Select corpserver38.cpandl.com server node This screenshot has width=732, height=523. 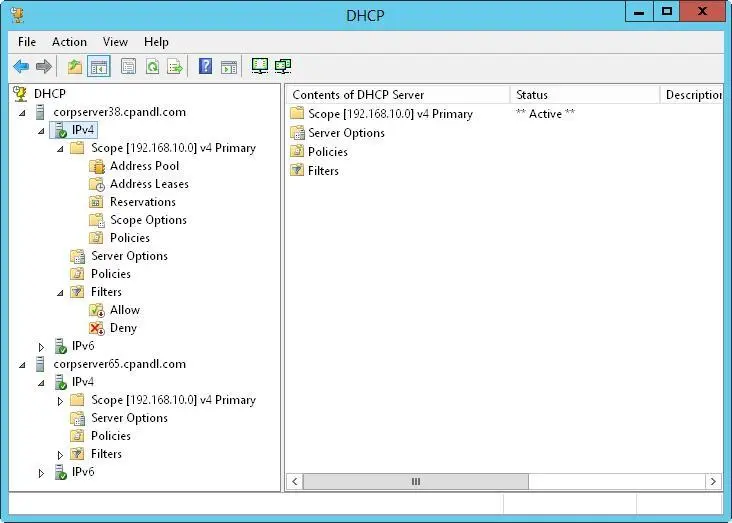(120, 112)
